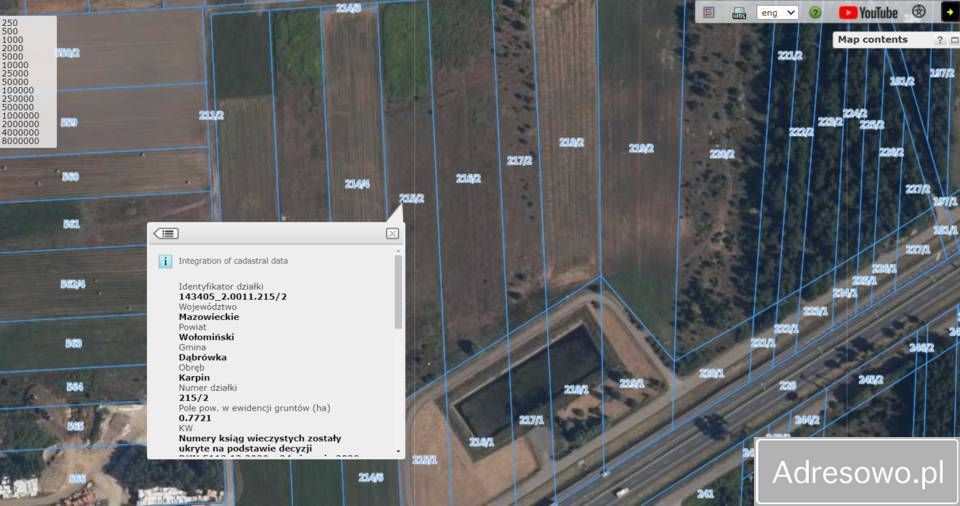Select map scale 1000000

pyautogui.click(x=20, y=115)
